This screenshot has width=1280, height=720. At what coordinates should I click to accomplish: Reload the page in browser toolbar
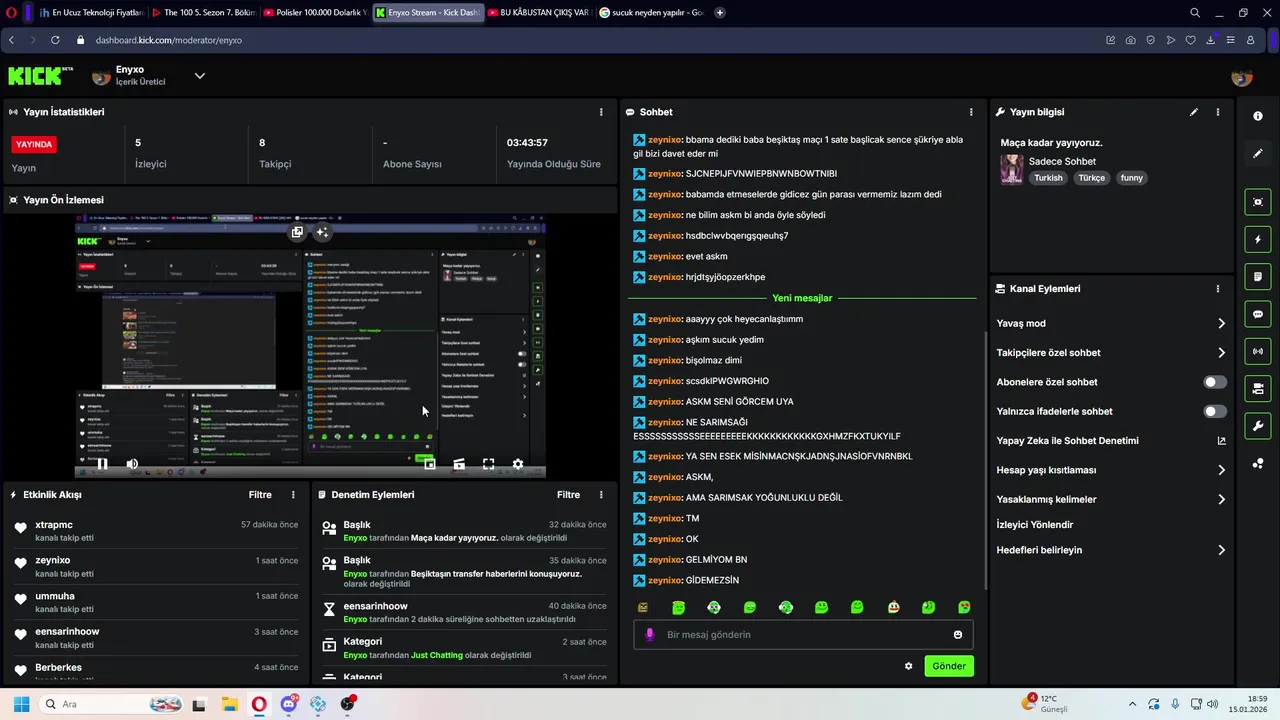(54, 40)
